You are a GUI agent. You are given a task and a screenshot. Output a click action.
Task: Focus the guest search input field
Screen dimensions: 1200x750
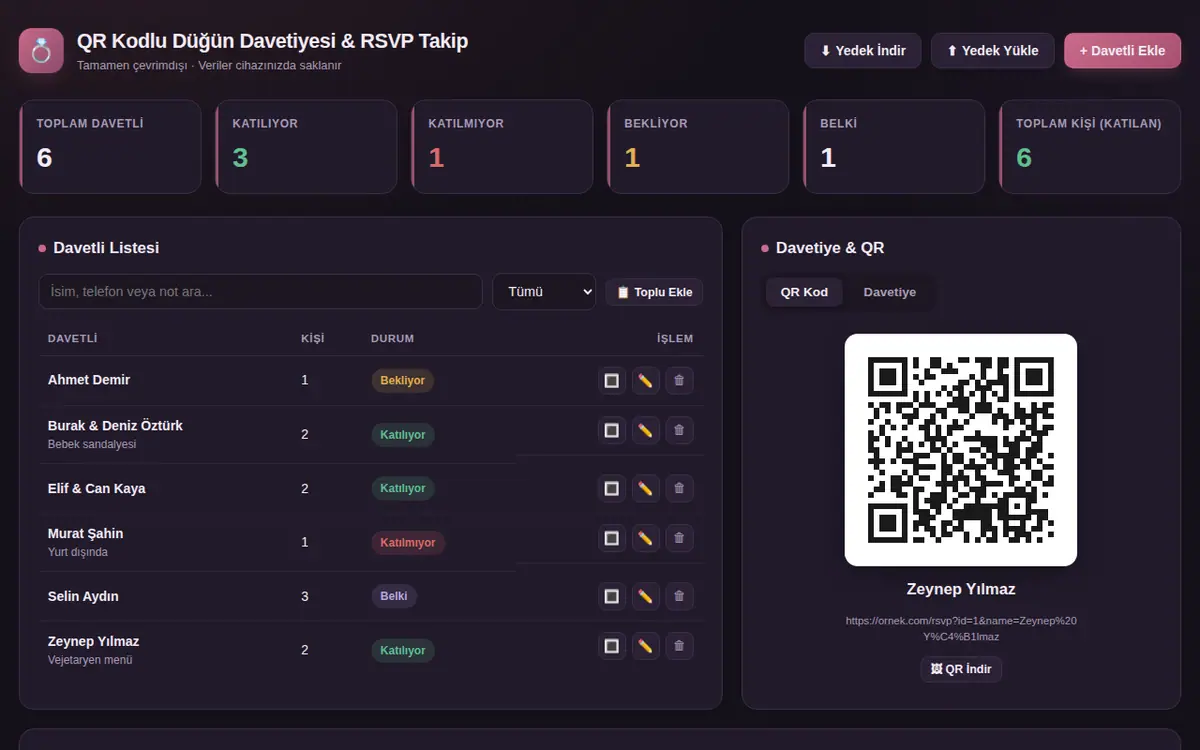tap(260, 292)
